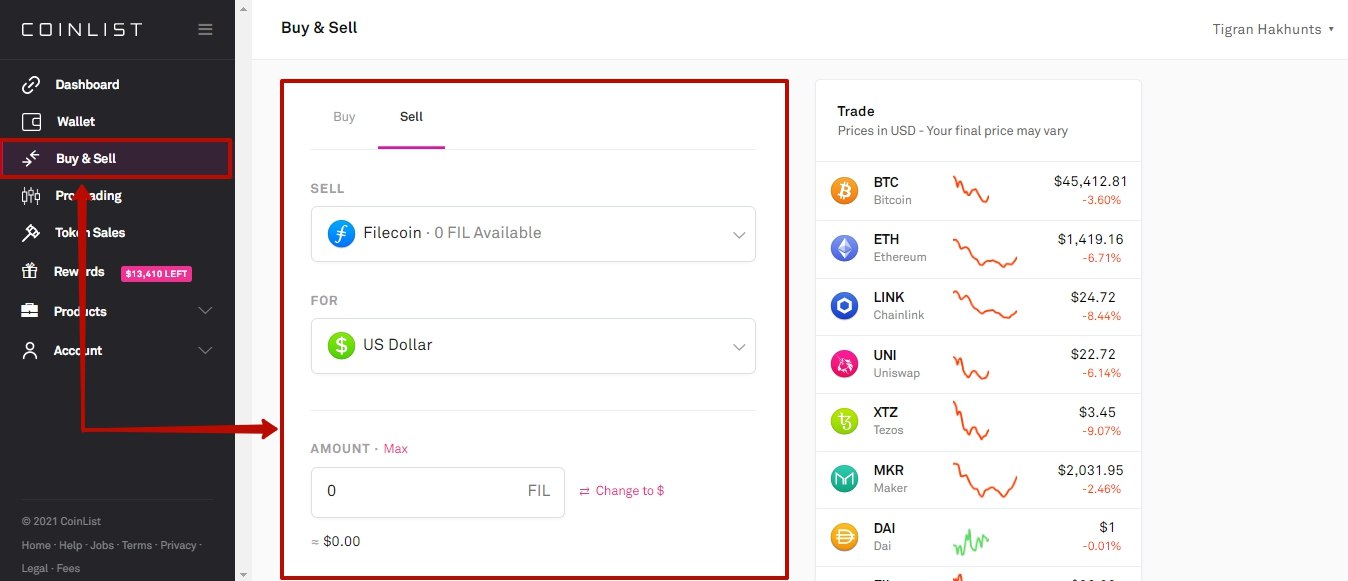Open Wallet from the sidebar

coord(76,122)
